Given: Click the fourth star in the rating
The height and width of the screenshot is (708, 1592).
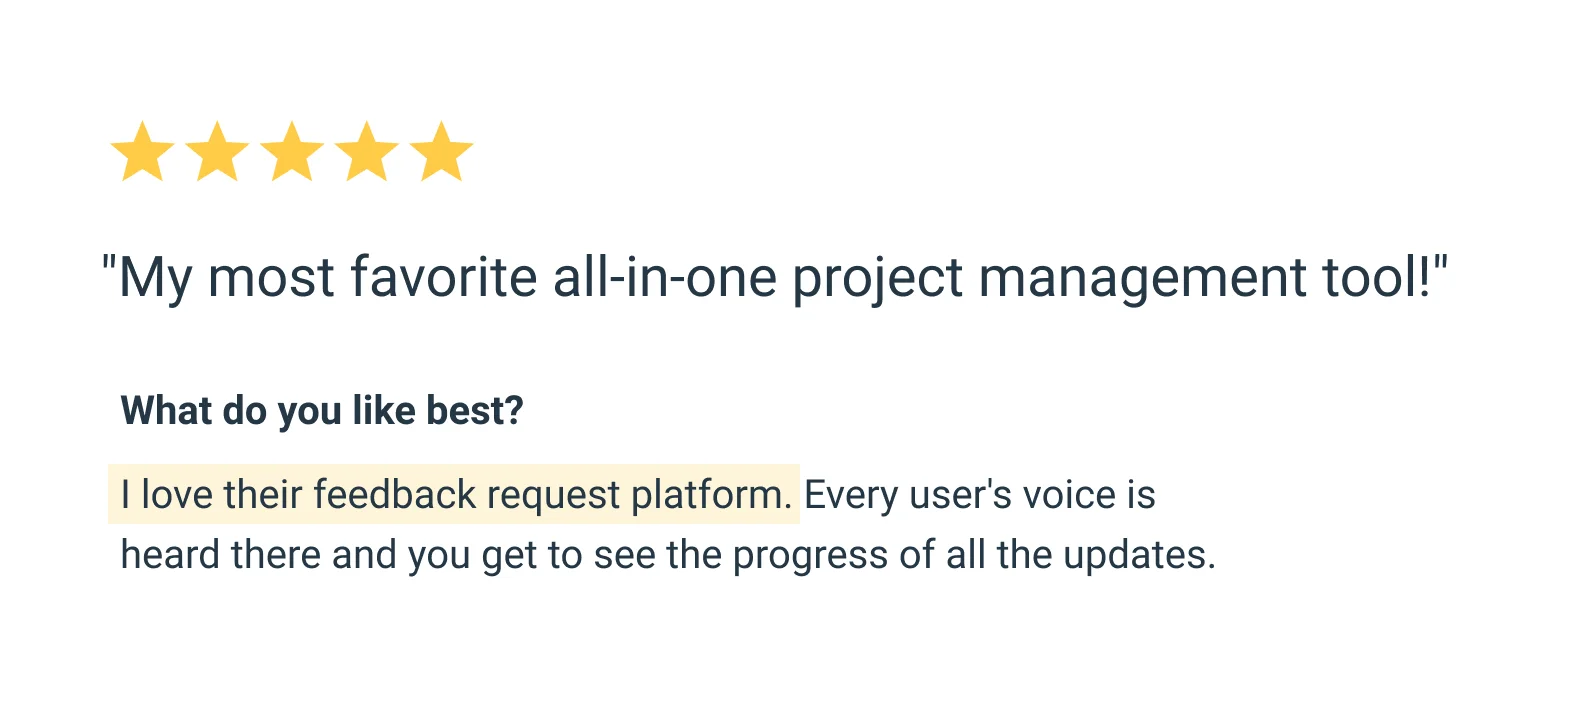Looking at the screenshot, I should pyautogui.click(x=367, y=152).
